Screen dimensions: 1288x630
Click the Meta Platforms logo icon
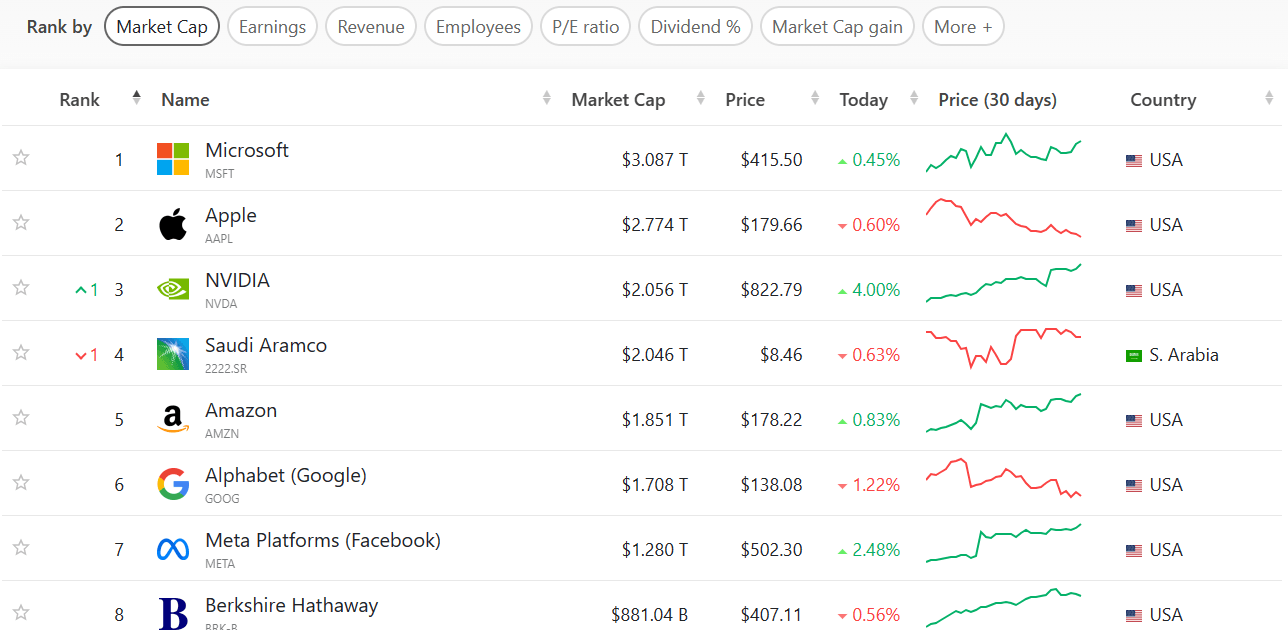click(x=173, y=549)
